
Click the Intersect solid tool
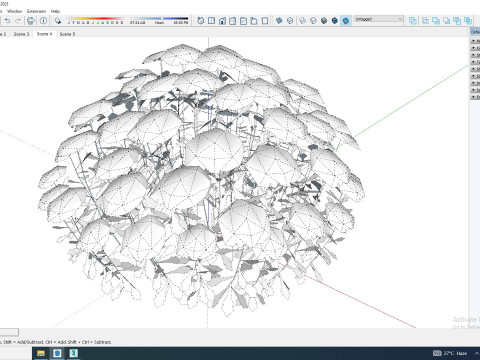[426, 21]
